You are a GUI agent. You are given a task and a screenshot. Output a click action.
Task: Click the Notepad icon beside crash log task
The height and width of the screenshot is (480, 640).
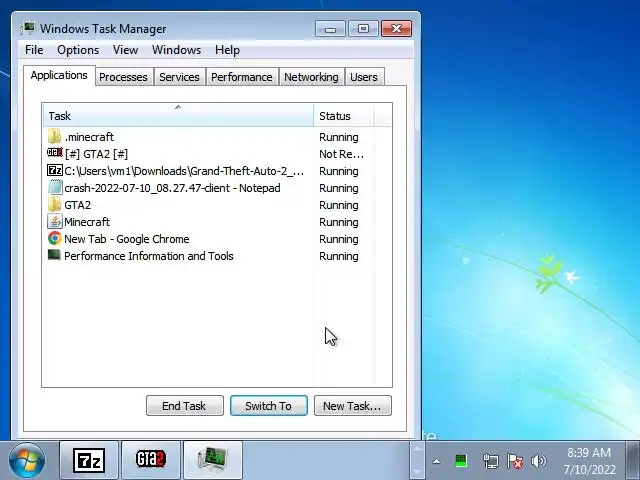pos(55,187)
